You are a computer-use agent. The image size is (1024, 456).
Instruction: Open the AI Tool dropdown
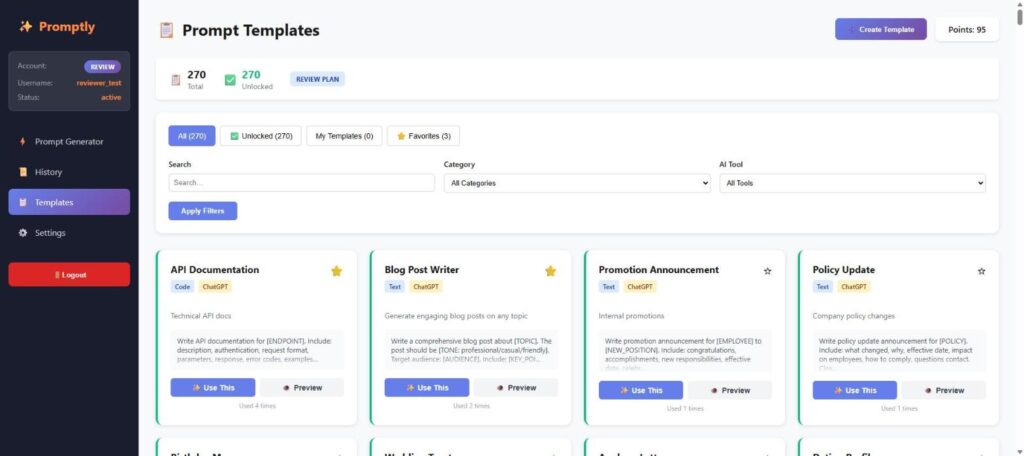click(x=852, y=184)
